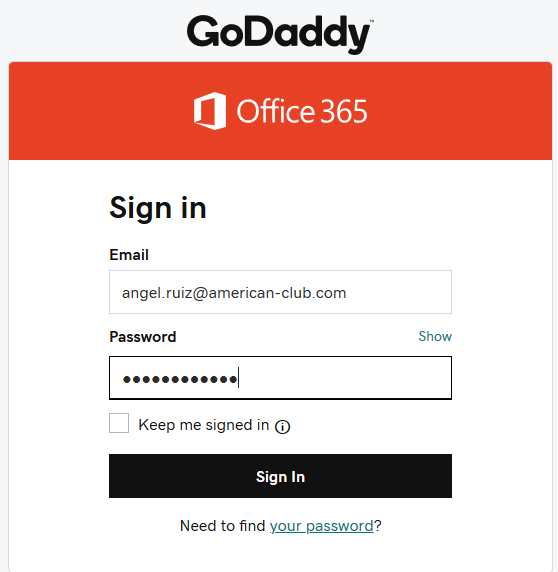The height and width of the screenshot is (572, 558).
Task: Click inside the Password input field
Action: point(280,378)
